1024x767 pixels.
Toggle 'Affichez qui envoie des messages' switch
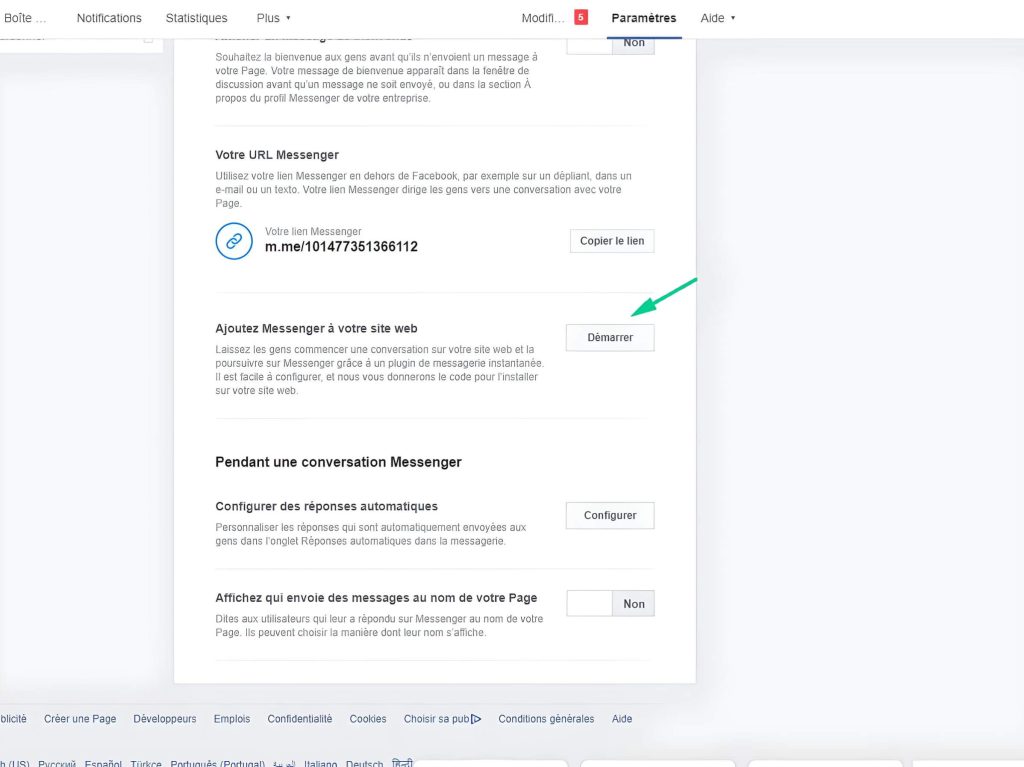610,603
